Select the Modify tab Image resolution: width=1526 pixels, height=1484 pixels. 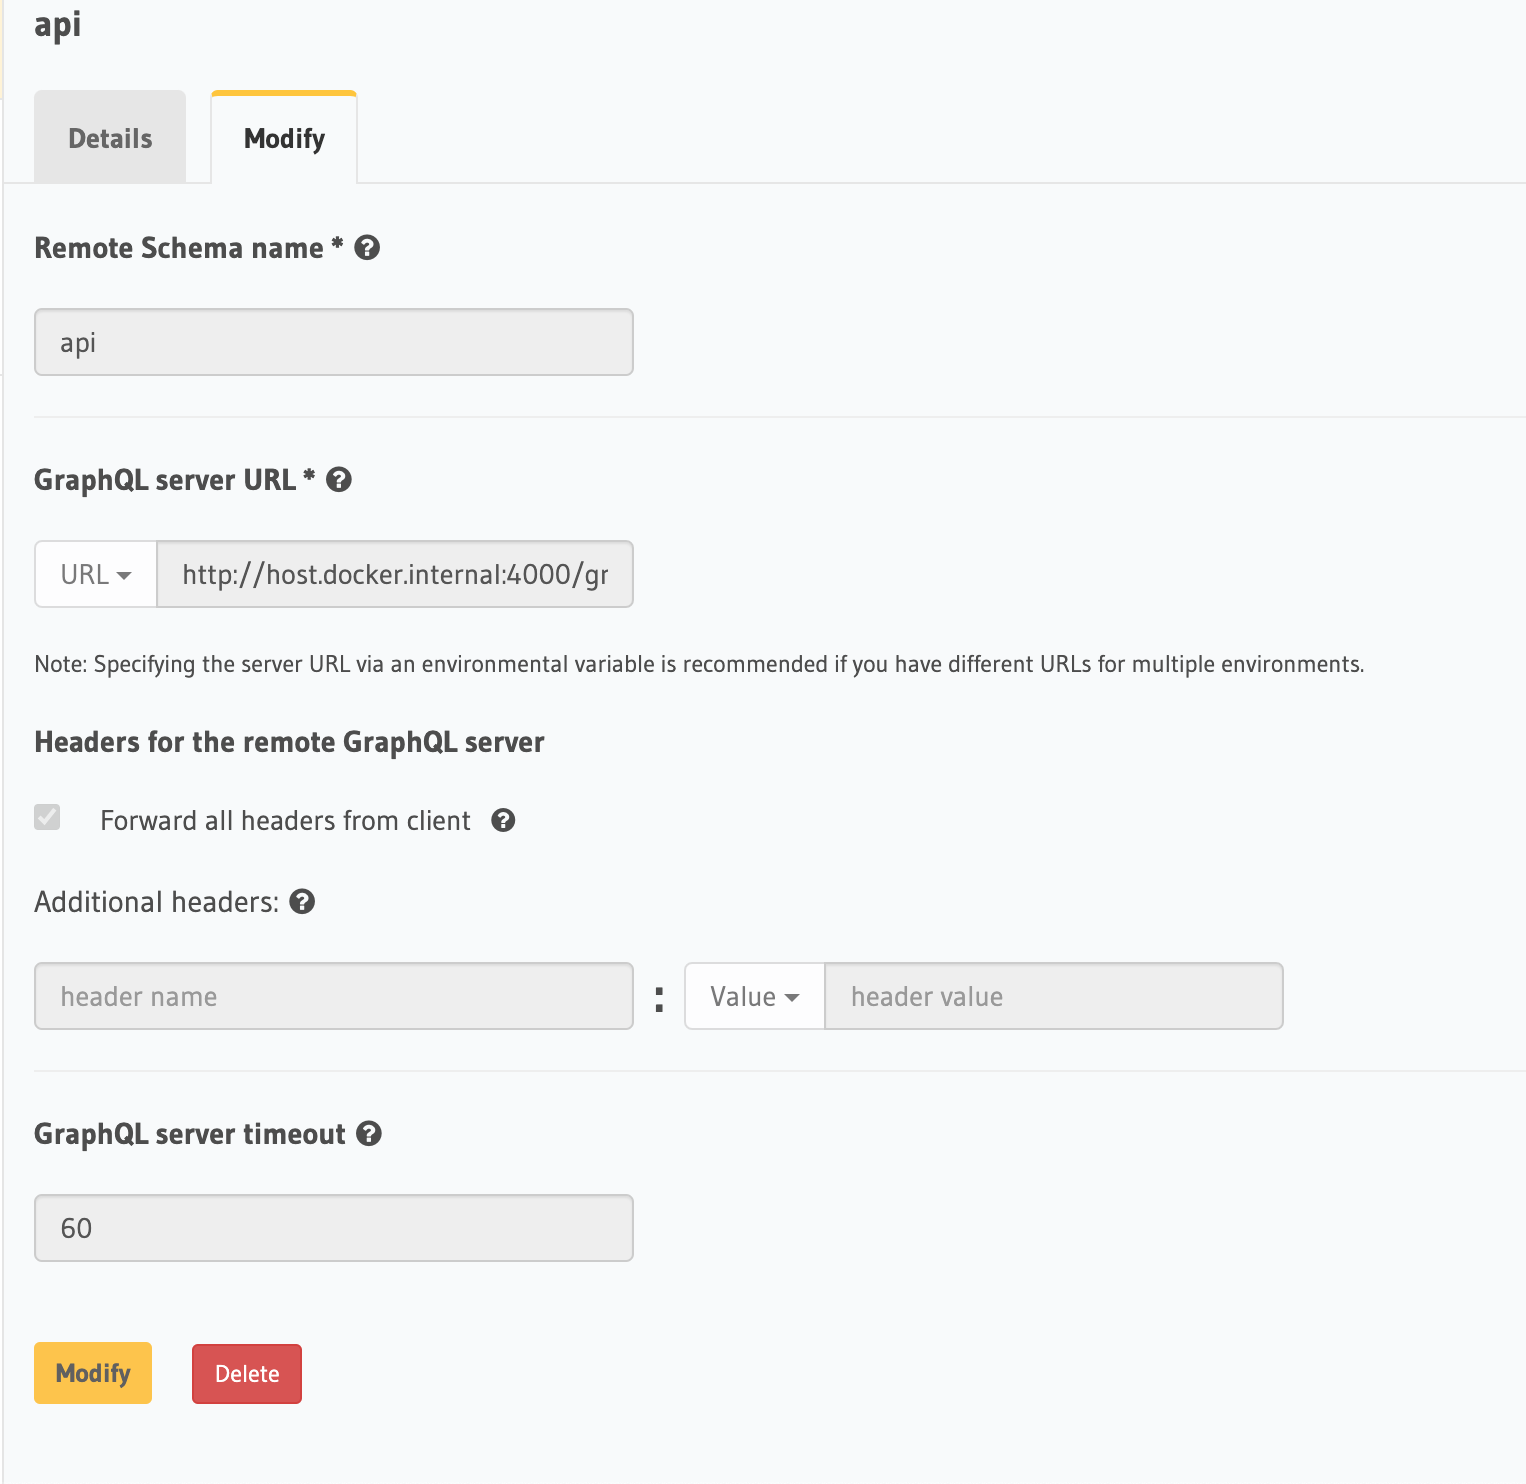(284, 138)
